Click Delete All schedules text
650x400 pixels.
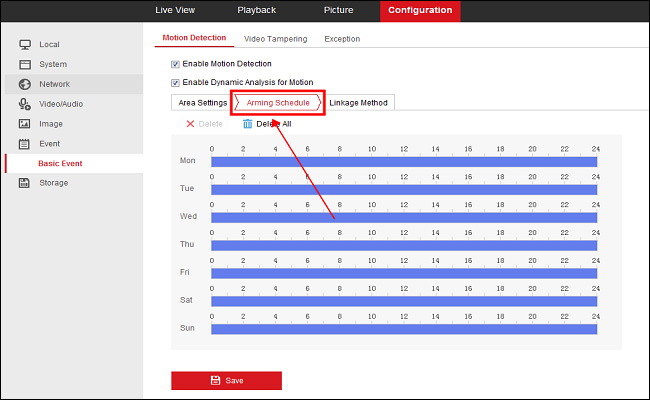pos(274,124)
